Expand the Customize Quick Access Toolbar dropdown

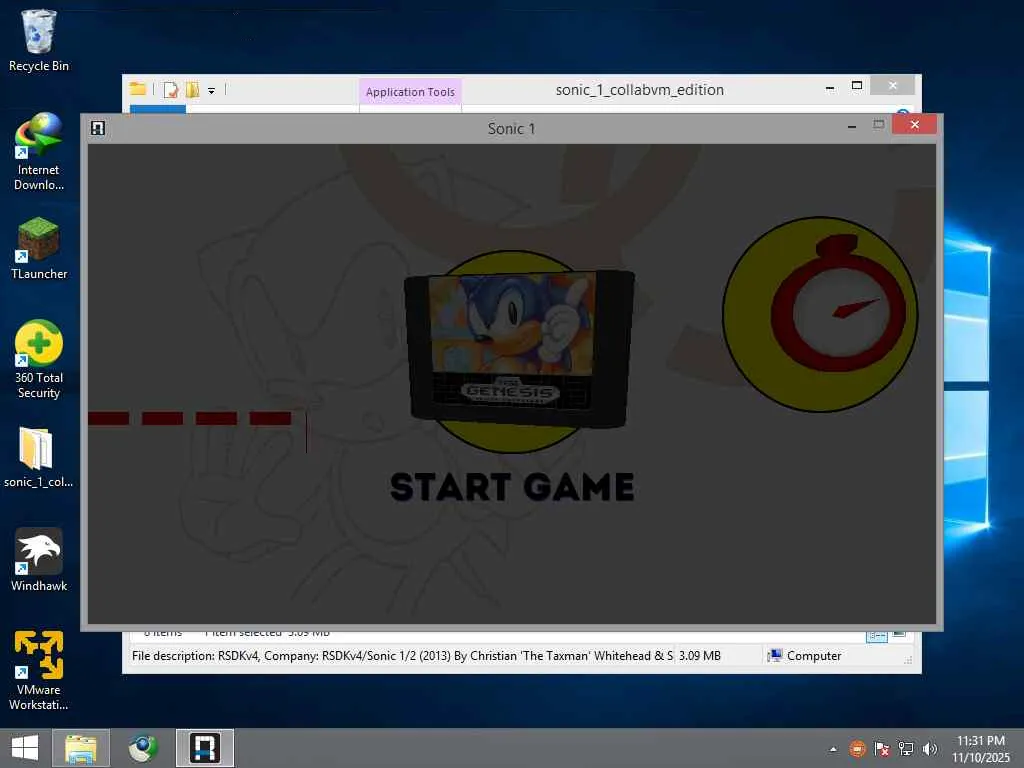point(212,91)
